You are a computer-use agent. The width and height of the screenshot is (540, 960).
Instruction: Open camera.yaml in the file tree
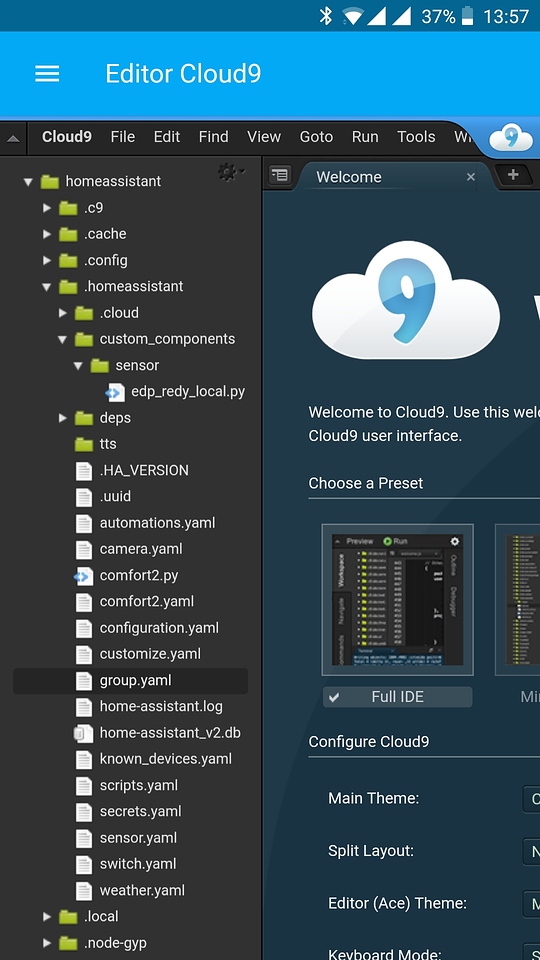[141, 549]
